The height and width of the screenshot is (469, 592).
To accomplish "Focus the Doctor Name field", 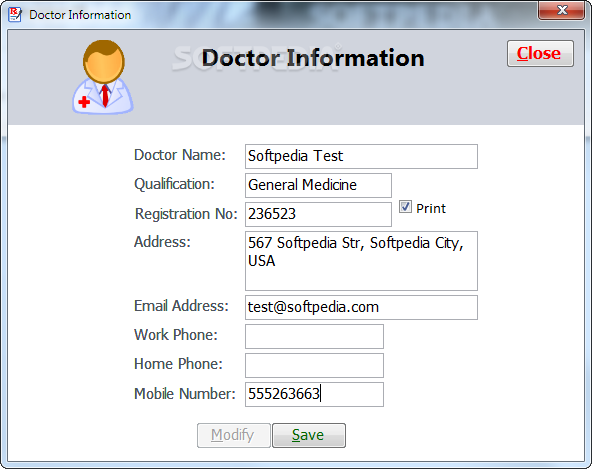I will click(361, 156).
